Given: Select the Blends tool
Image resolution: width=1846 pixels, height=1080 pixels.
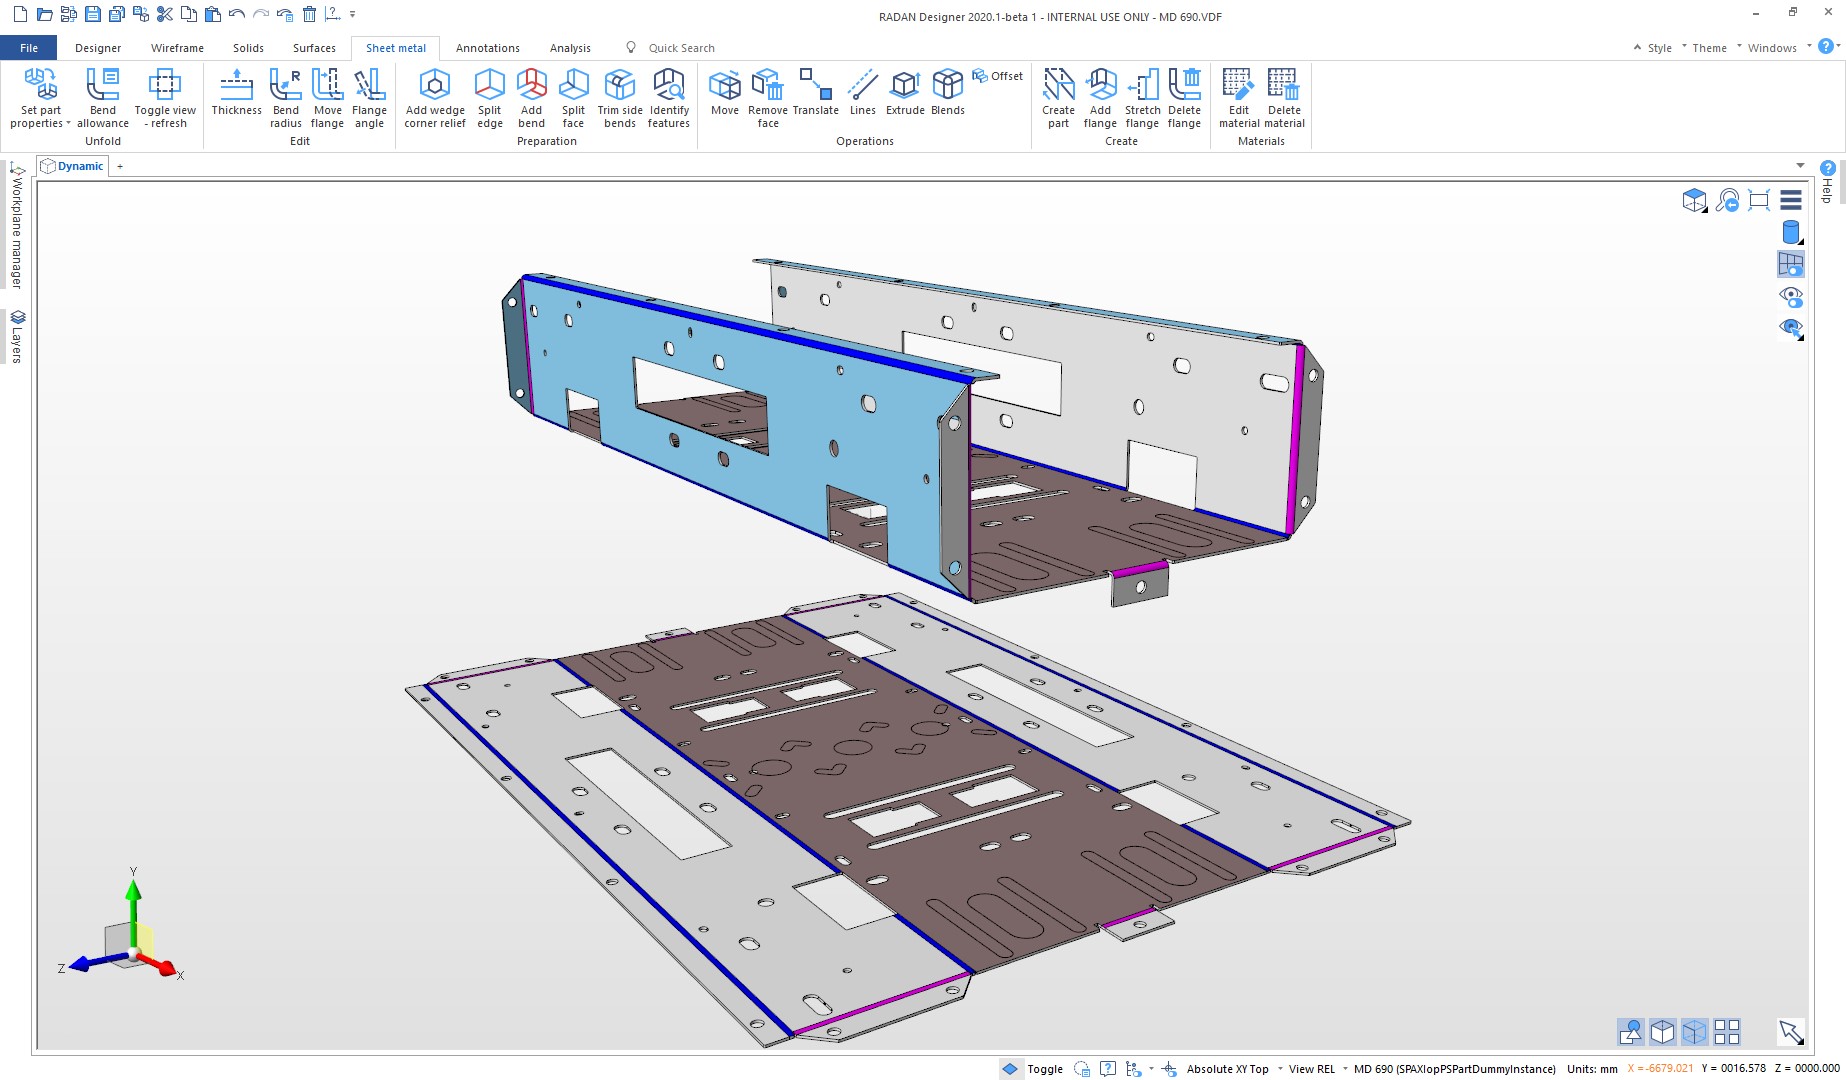Looking at the screenshot, I should click(x=946, y=97).
